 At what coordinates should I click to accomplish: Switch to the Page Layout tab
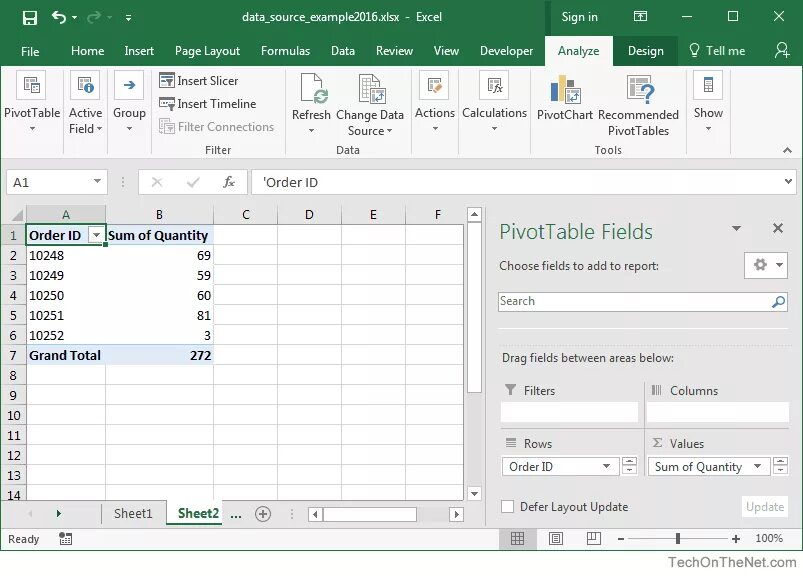207,51
